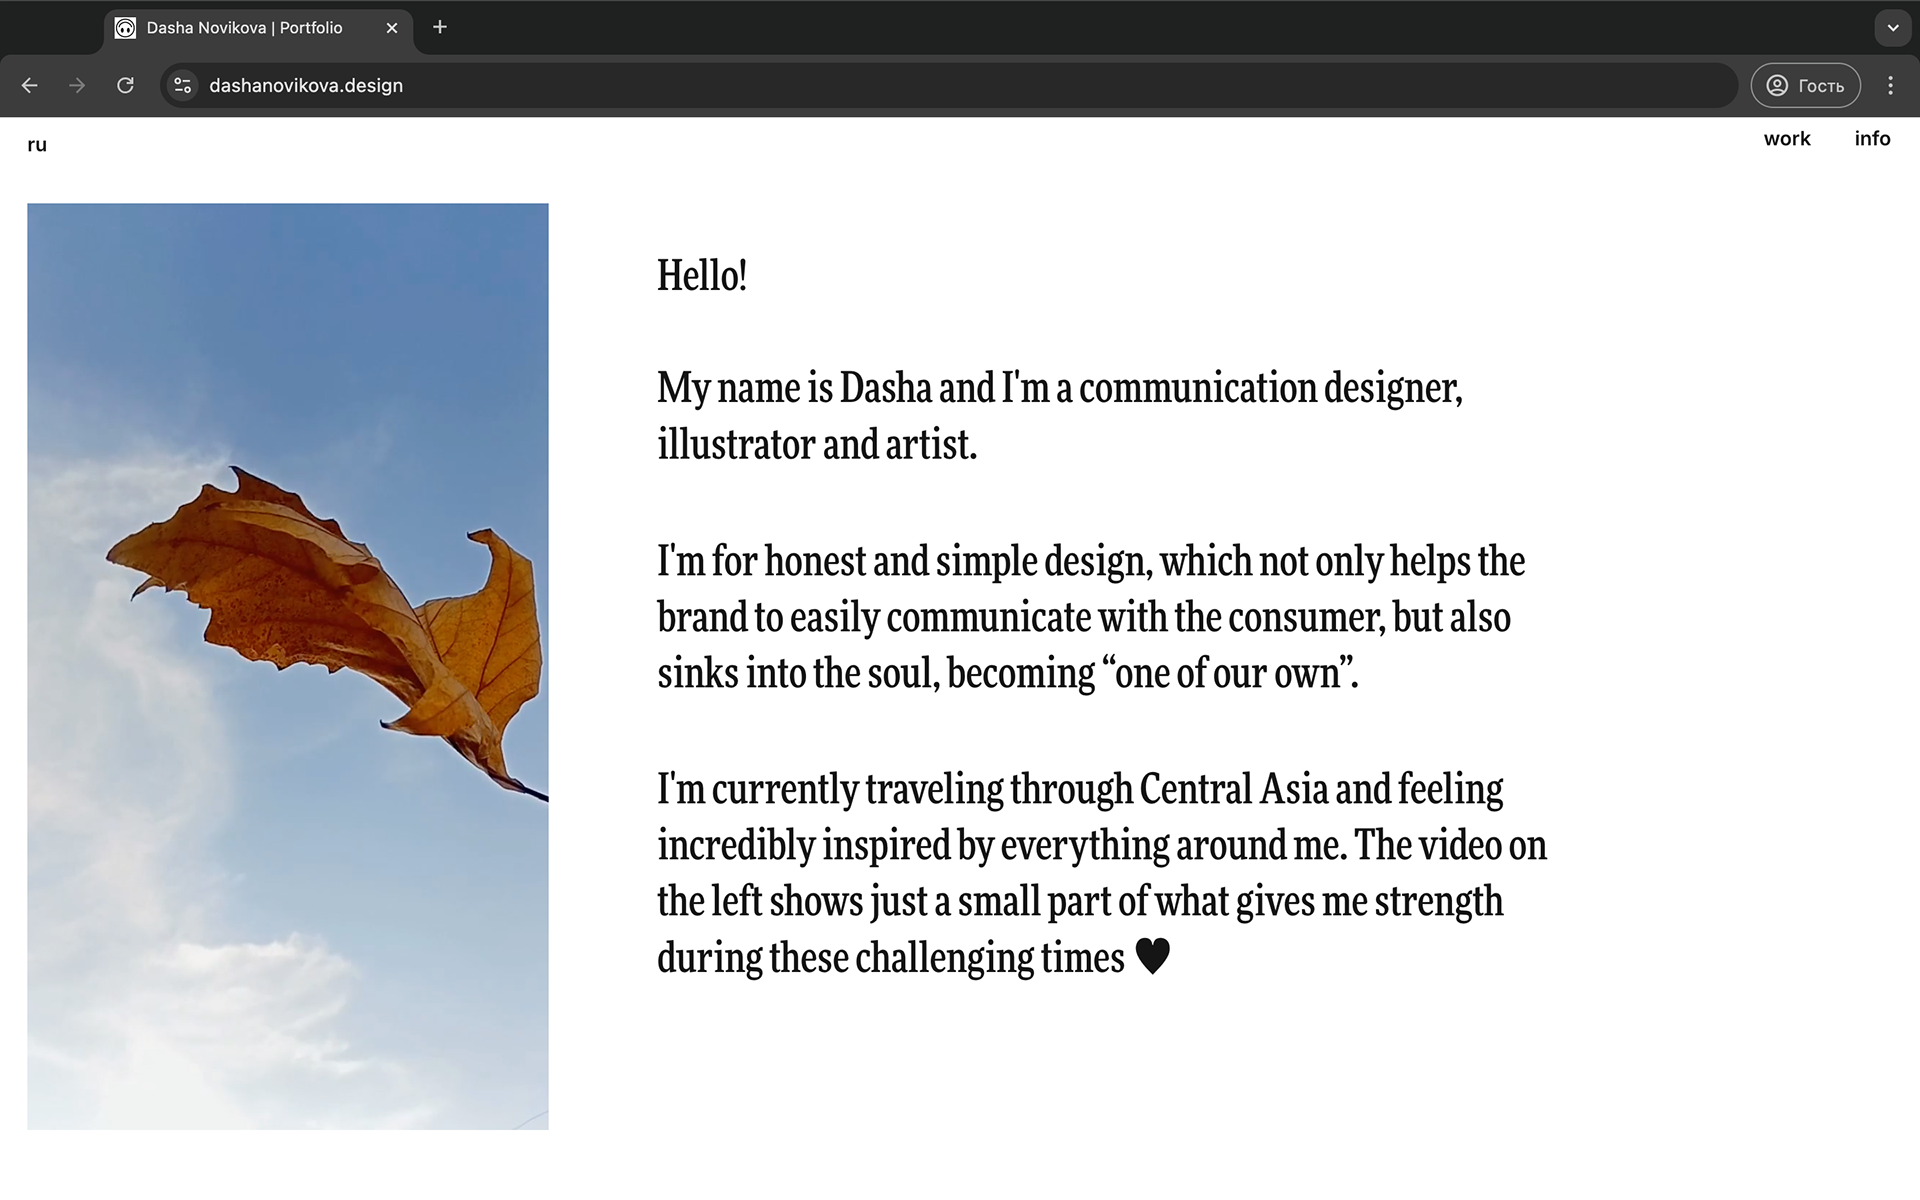This screenshot has height=1200, width=1920.
Task: Click the Hello! heading text
Action: 702,276
